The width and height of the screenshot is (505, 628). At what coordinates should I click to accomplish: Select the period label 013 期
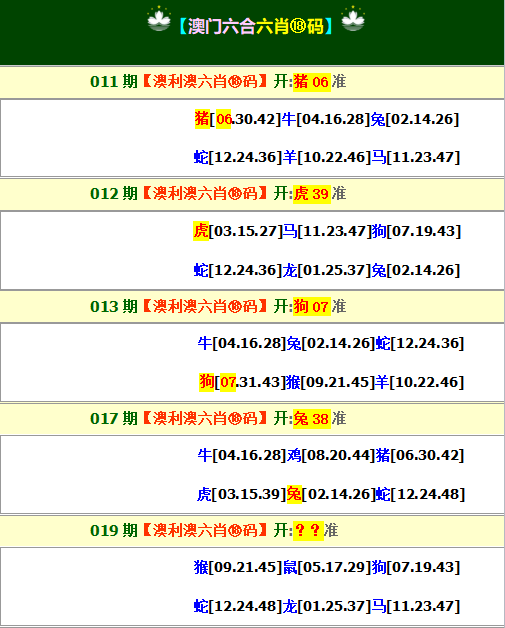pyautogui.click(x=114, y=306)
